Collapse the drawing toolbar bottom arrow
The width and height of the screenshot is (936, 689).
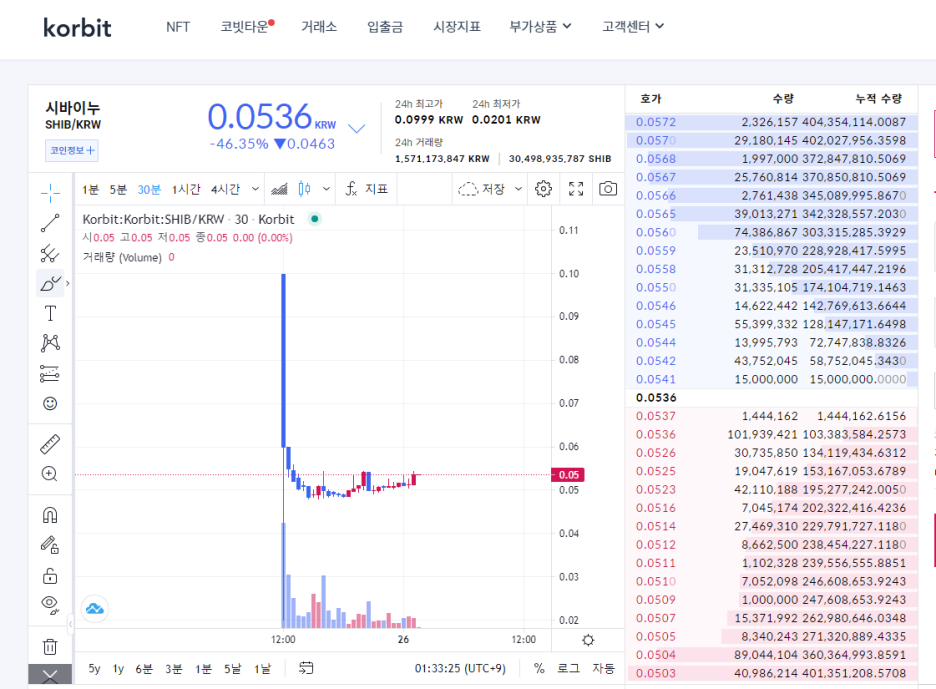click(x=50, y=675)
